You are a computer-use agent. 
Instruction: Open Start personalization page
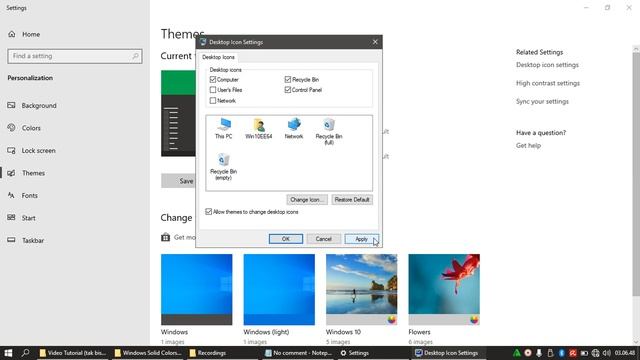coord(29,218)
